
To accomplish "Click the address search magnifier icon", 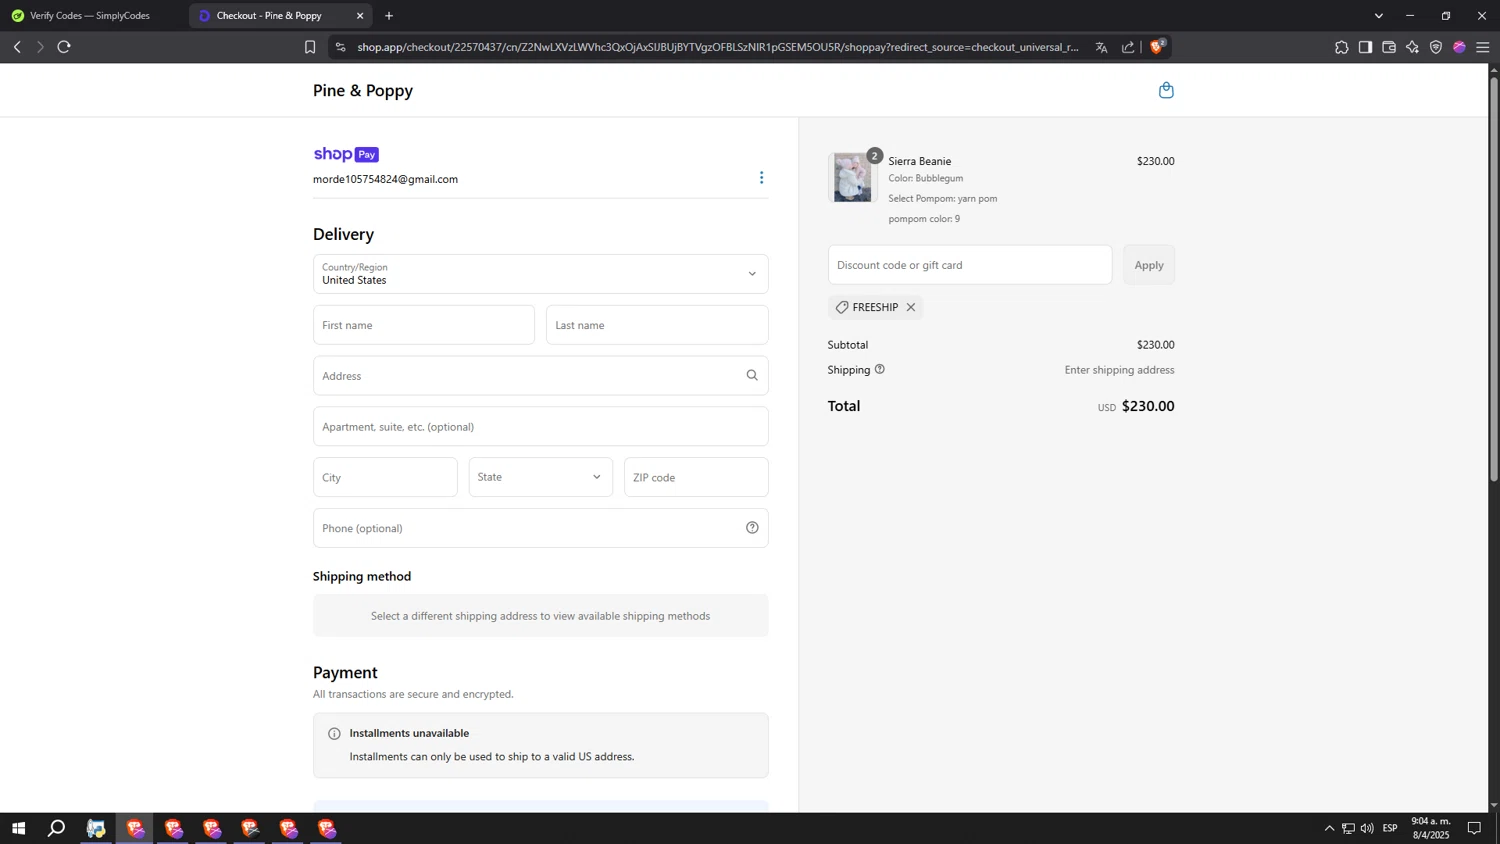I will [752, 376].
